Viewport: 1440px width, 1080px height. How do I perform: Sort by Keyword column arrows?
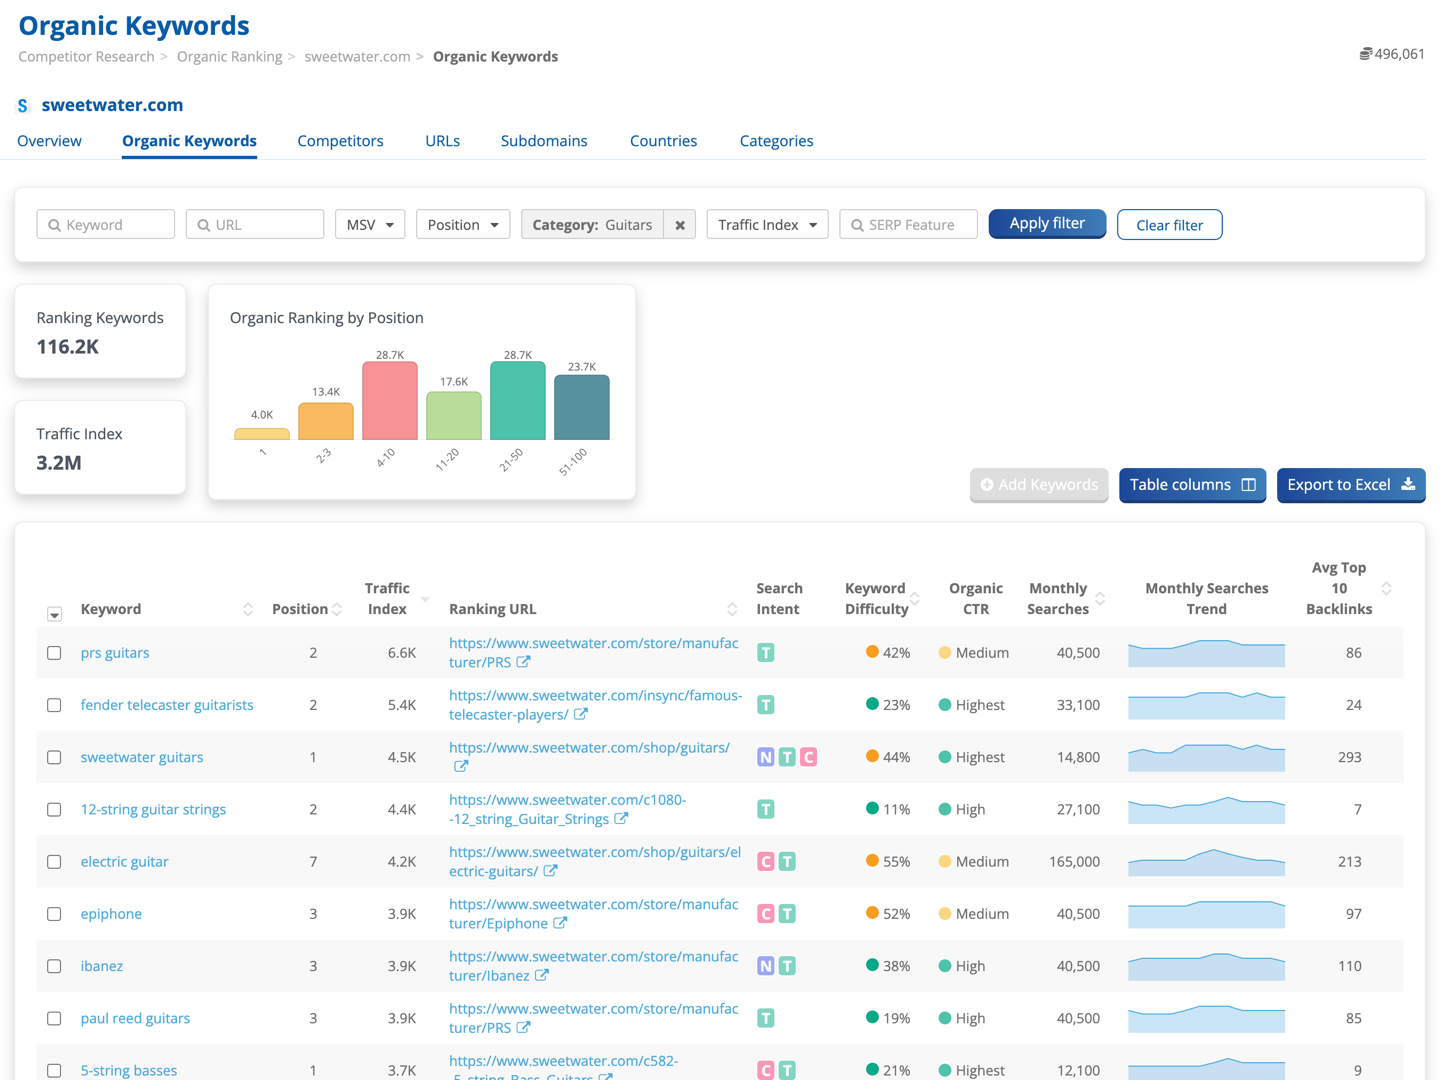point(248,609)
